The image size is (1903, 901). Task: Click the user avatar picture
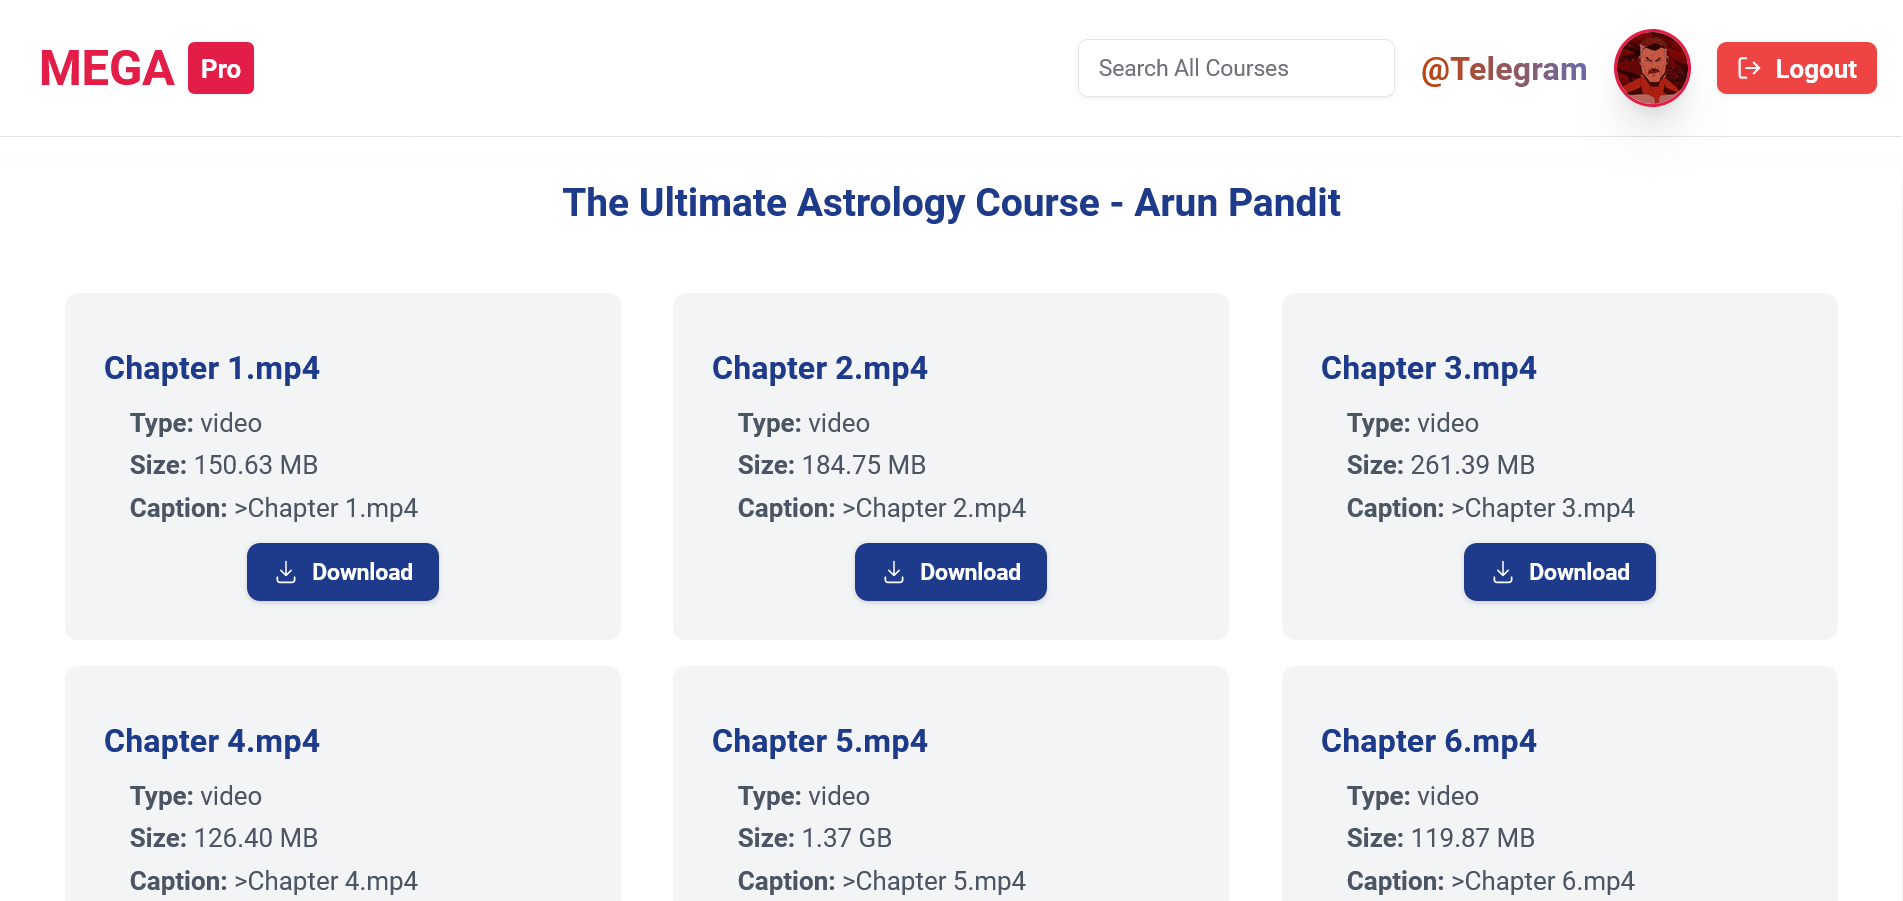coord(1652,68)
